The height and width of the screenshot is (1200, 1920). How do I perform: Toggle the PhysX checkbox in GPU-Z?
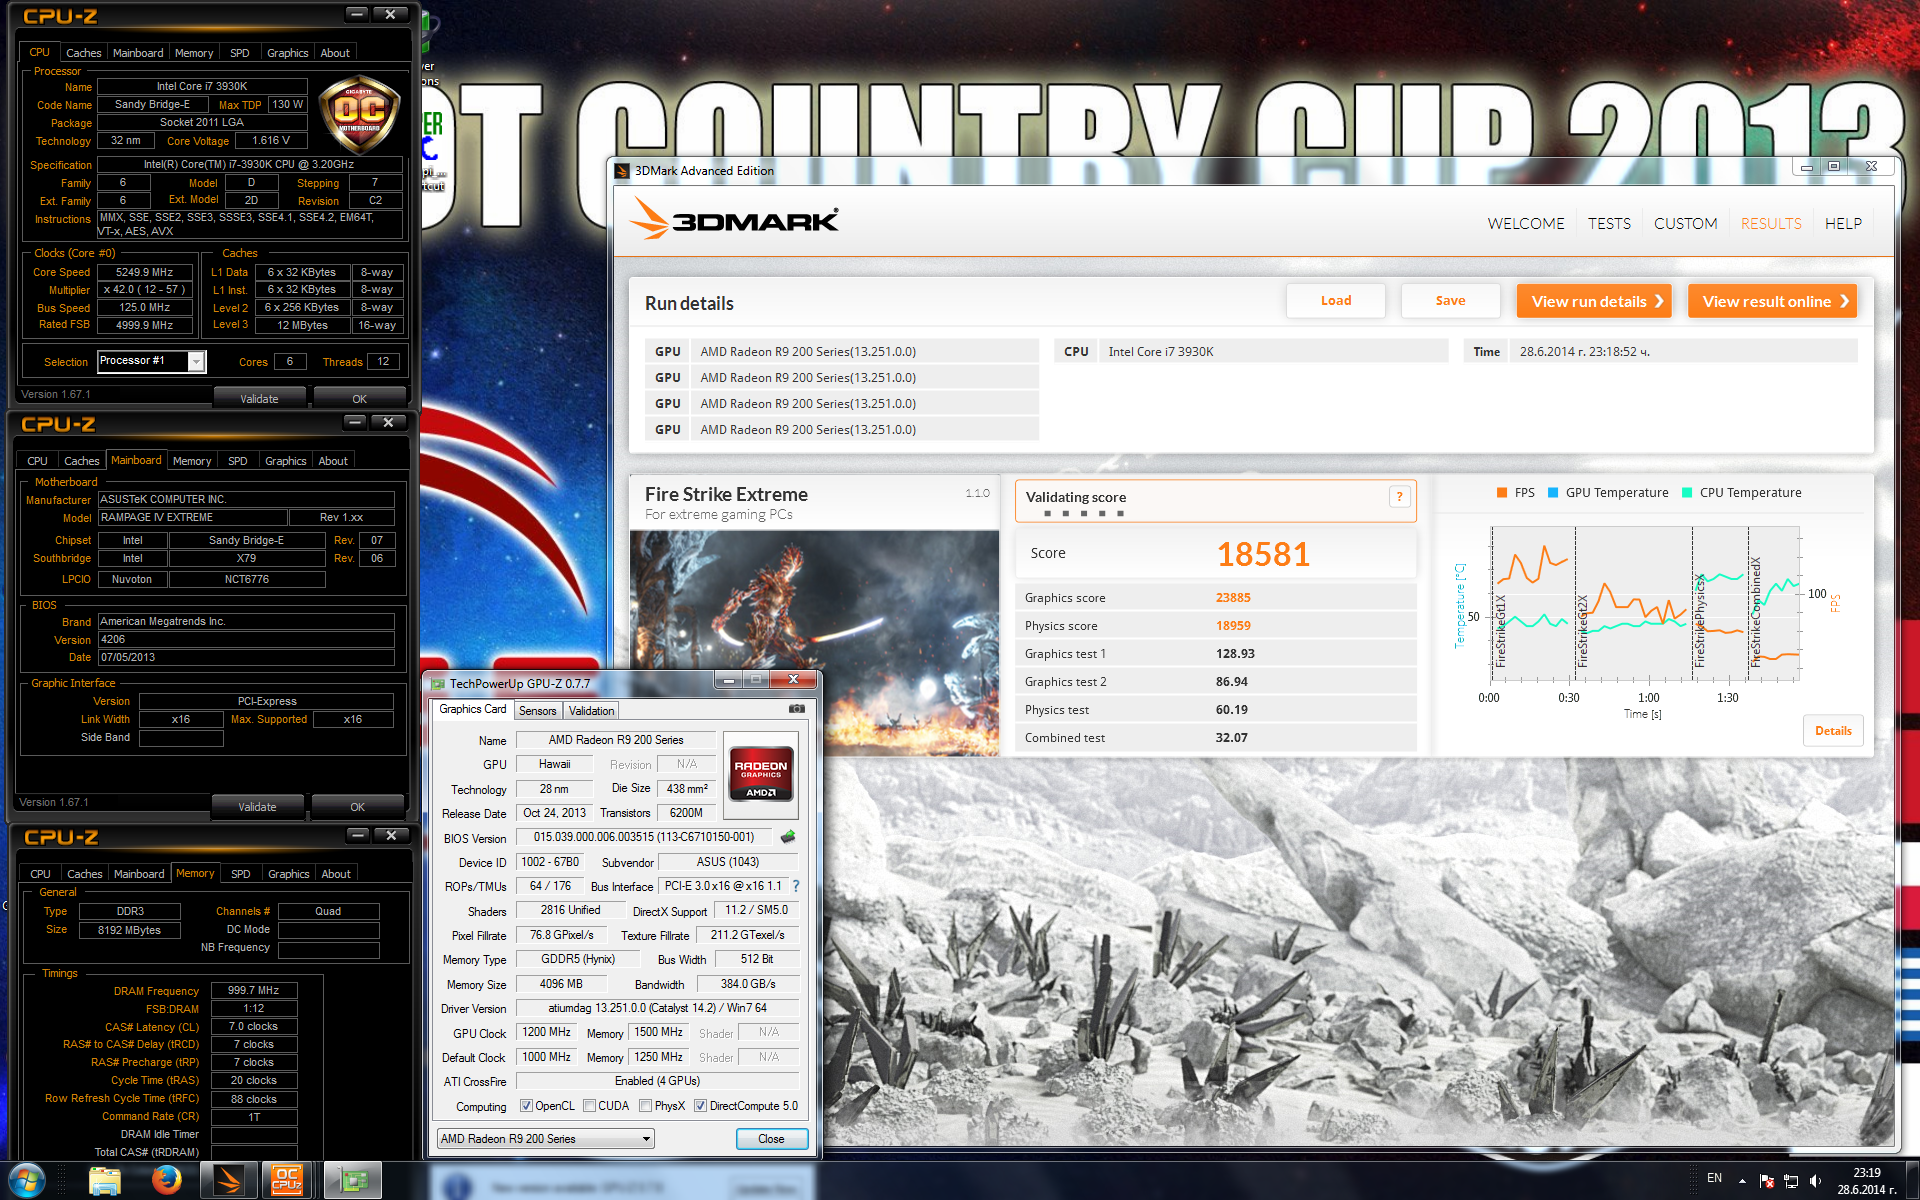[645, 1106]
